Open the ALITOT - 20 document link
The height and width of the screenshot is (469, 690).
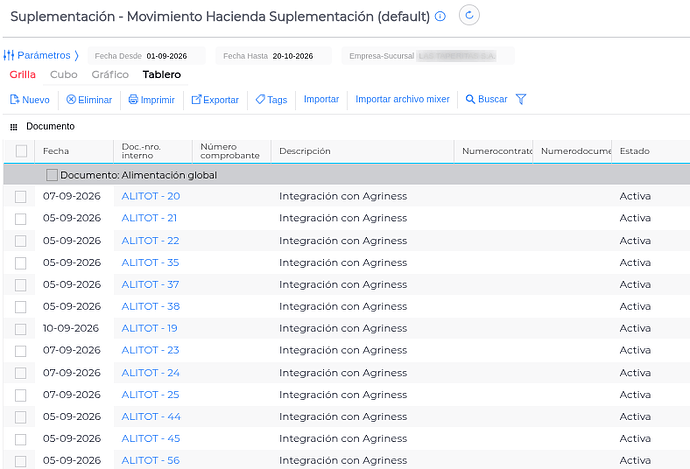tap(150, 196)
